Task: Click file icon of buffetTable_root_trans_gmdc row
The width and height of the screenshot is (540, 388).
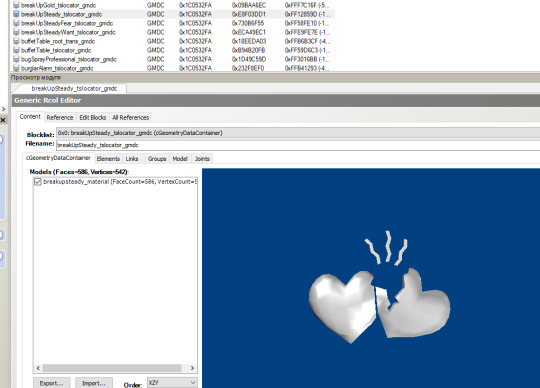Action: point(16,41)
